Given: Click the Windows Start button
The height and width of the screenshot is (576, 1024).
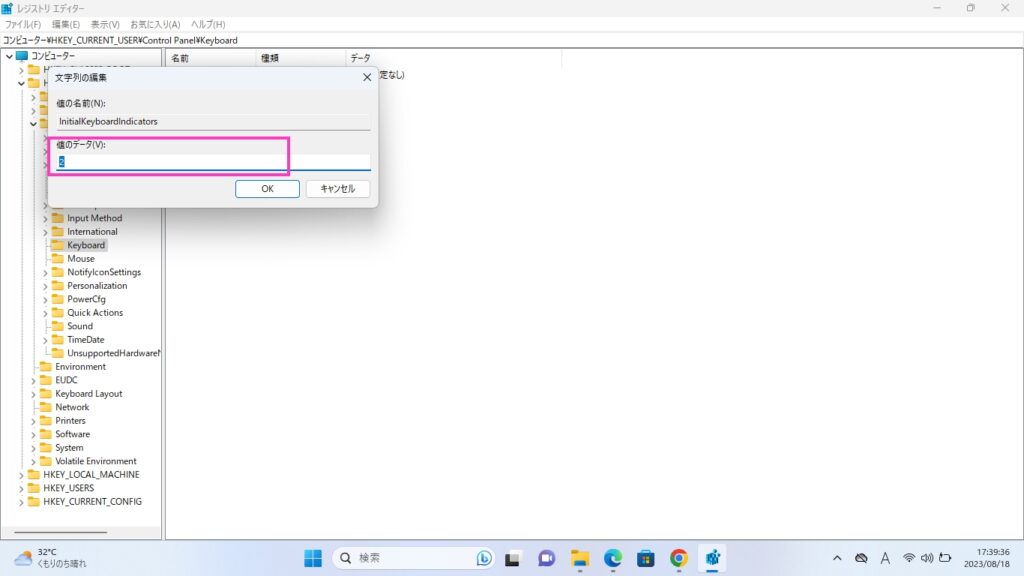Looking at the screenshot, I should coord(313,558).
